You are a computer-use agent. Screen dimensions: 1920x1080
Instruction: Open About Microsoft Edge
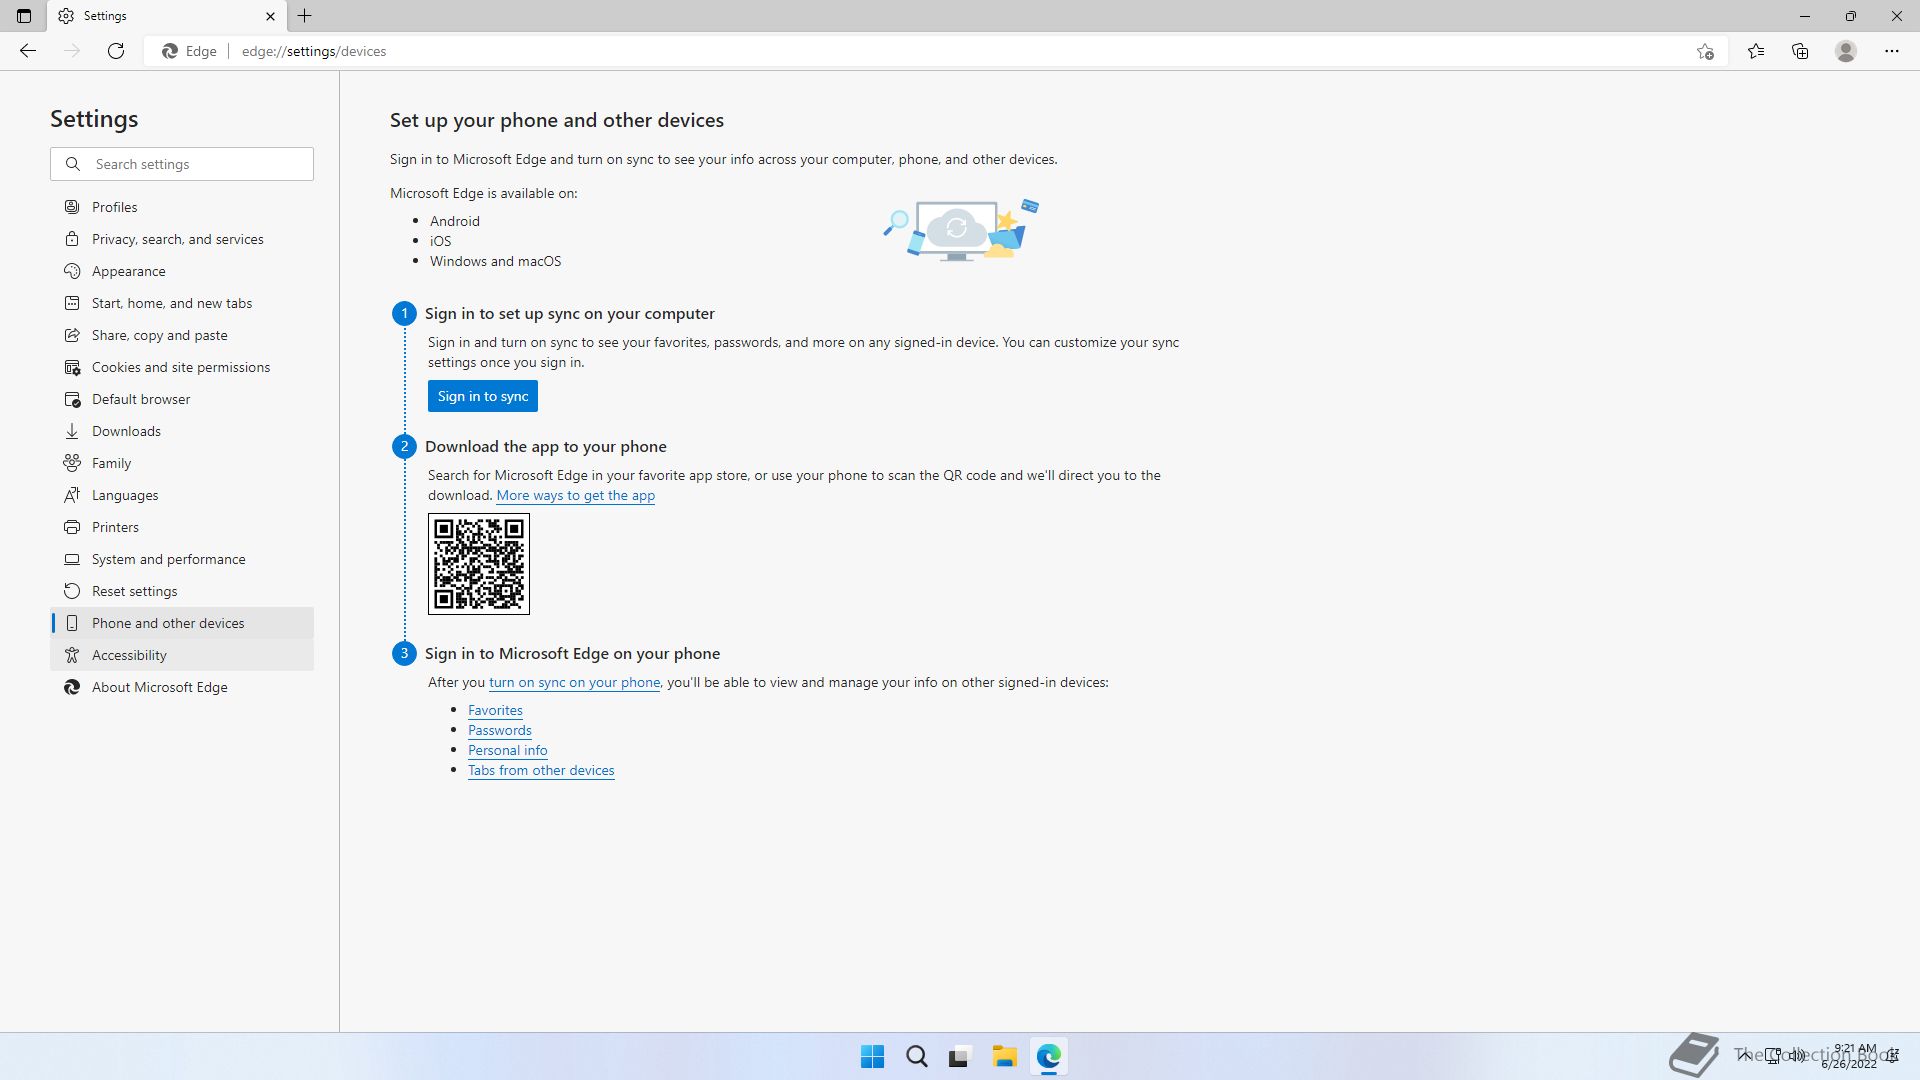coord(182,687)
